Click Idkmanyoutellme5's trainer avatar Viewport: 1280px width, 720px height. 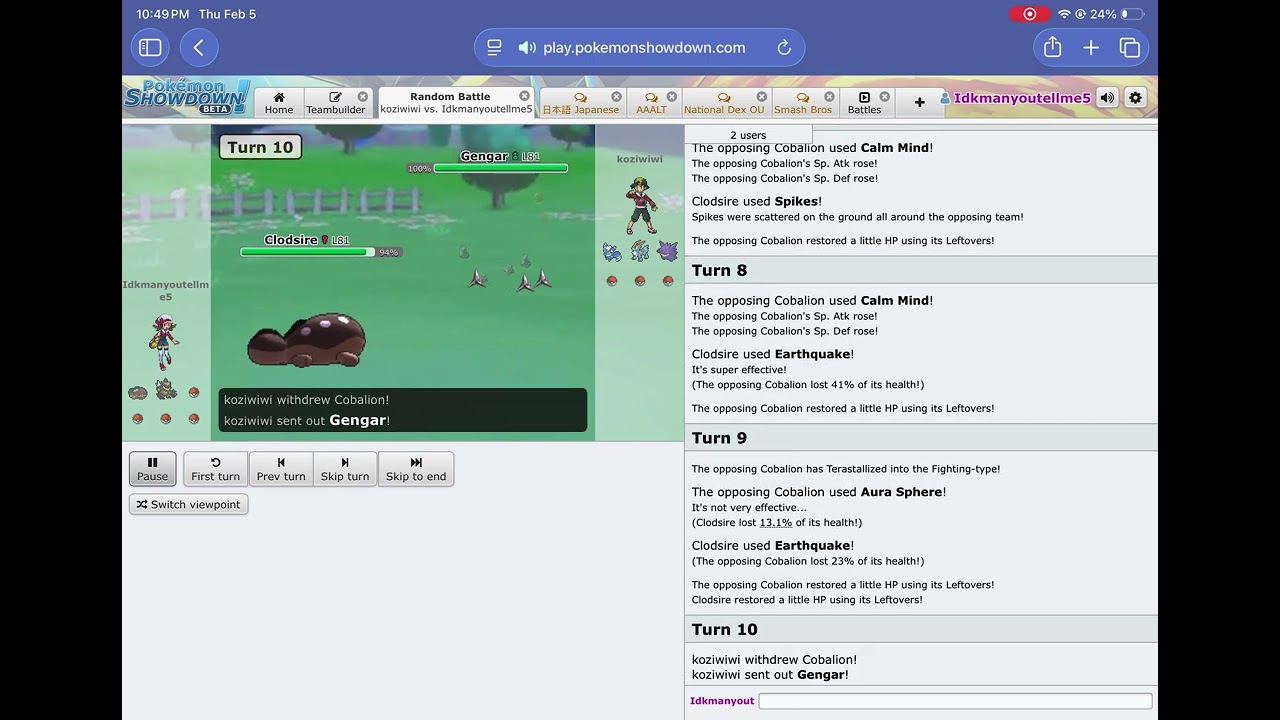click(x=164, y=343)
